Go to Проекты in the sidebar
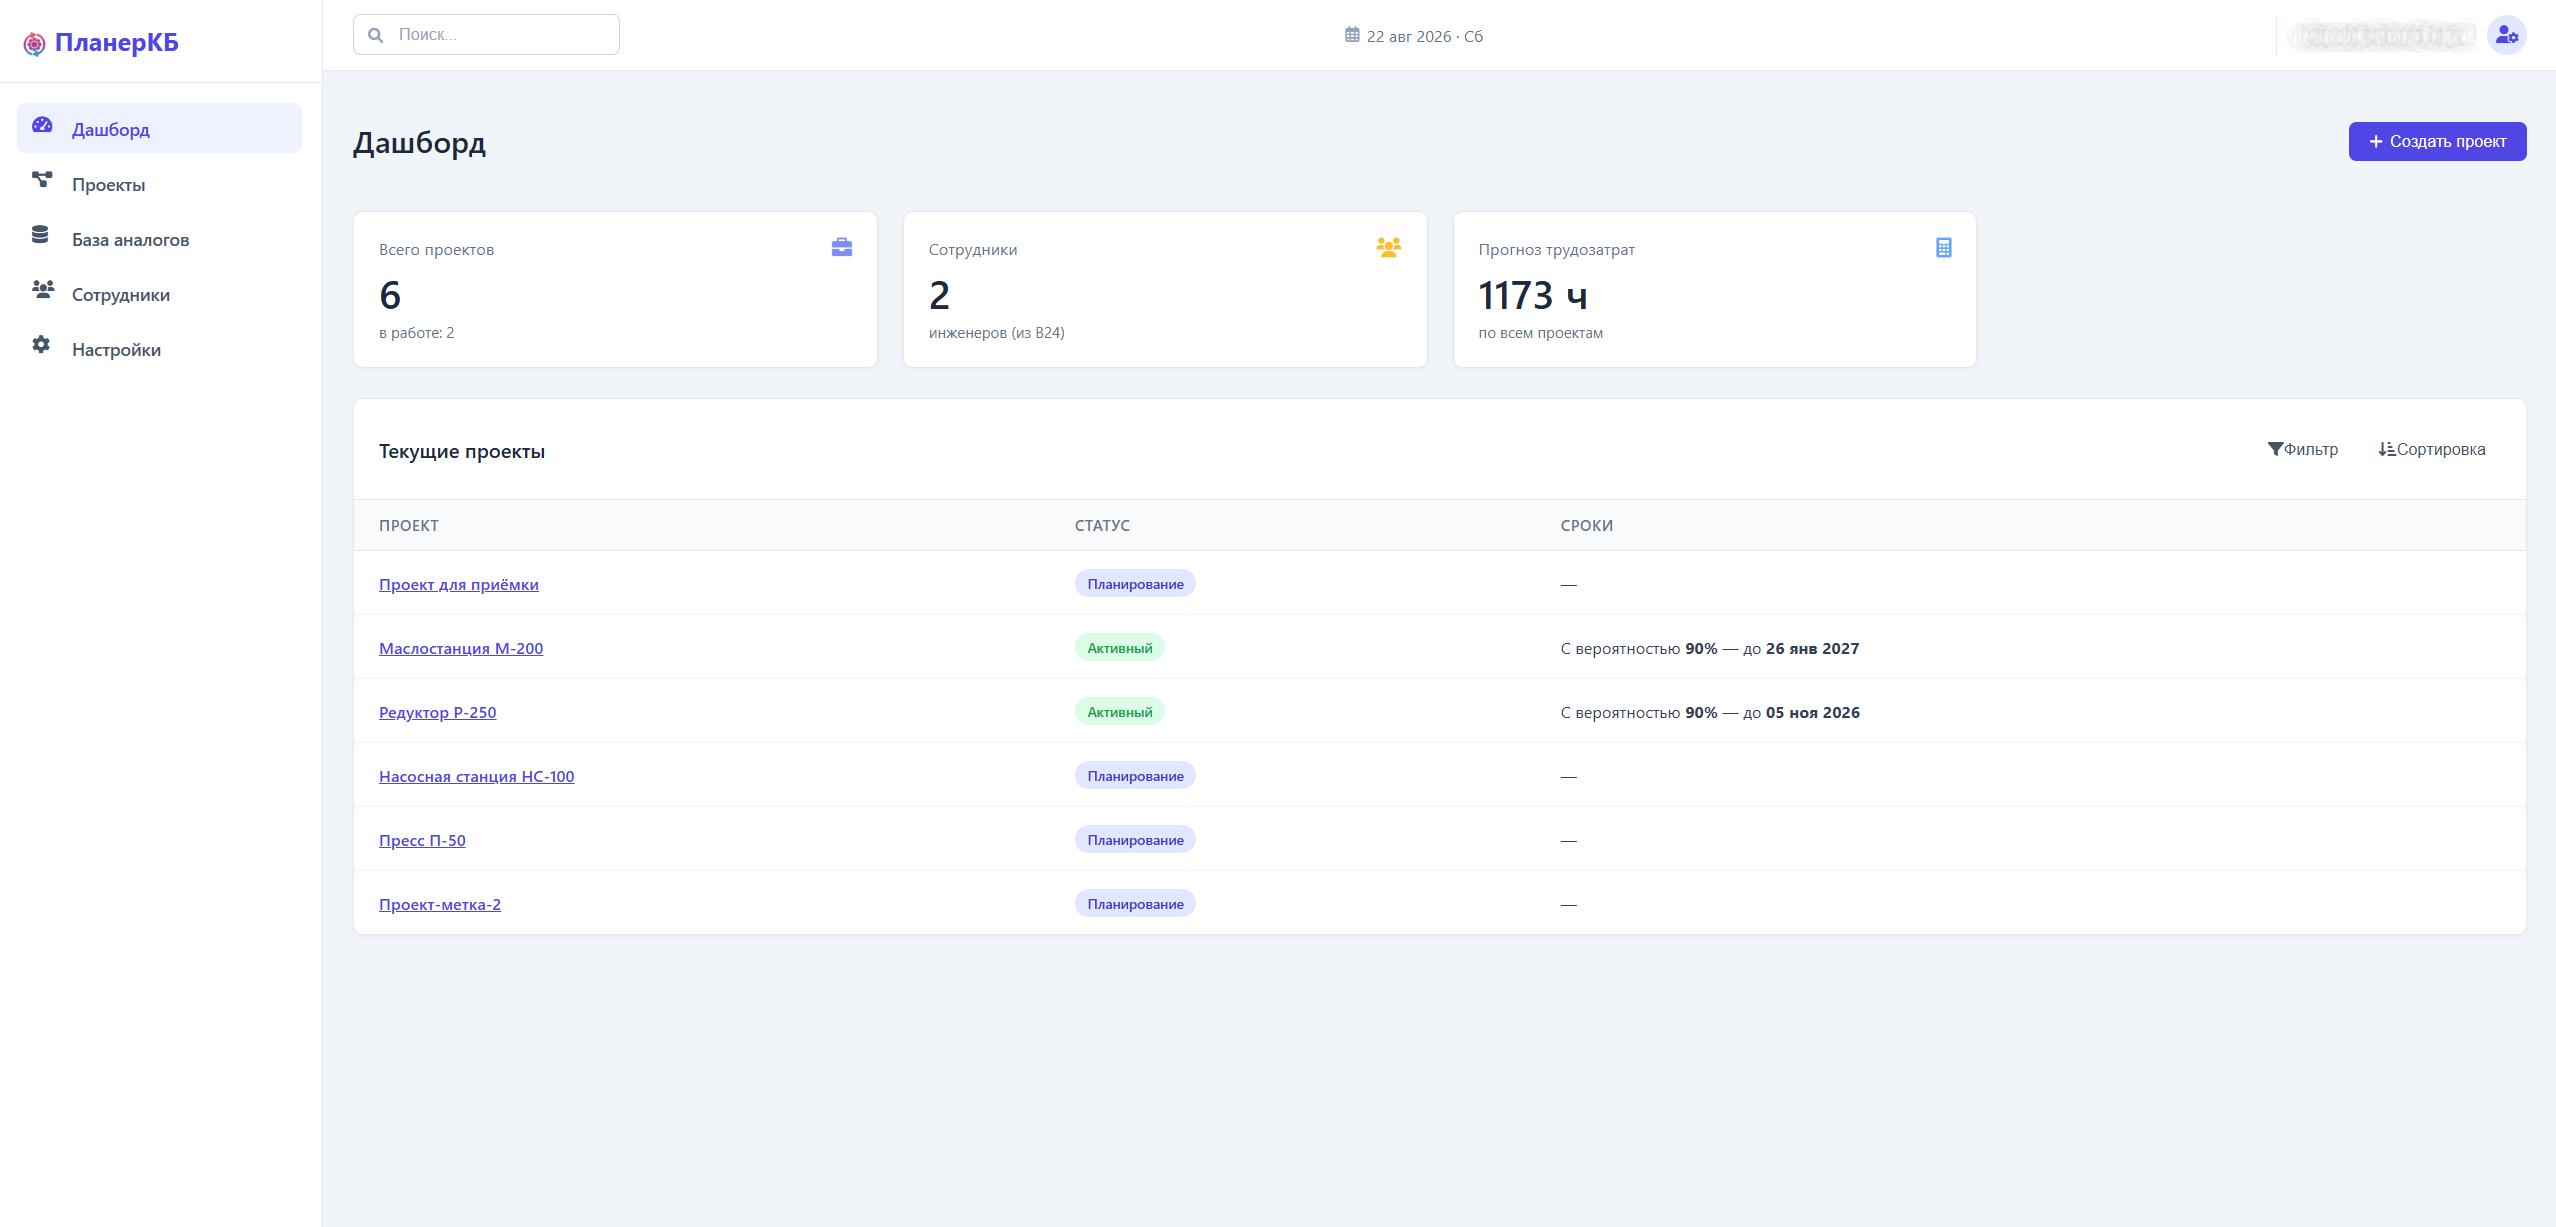 [159, 184]
